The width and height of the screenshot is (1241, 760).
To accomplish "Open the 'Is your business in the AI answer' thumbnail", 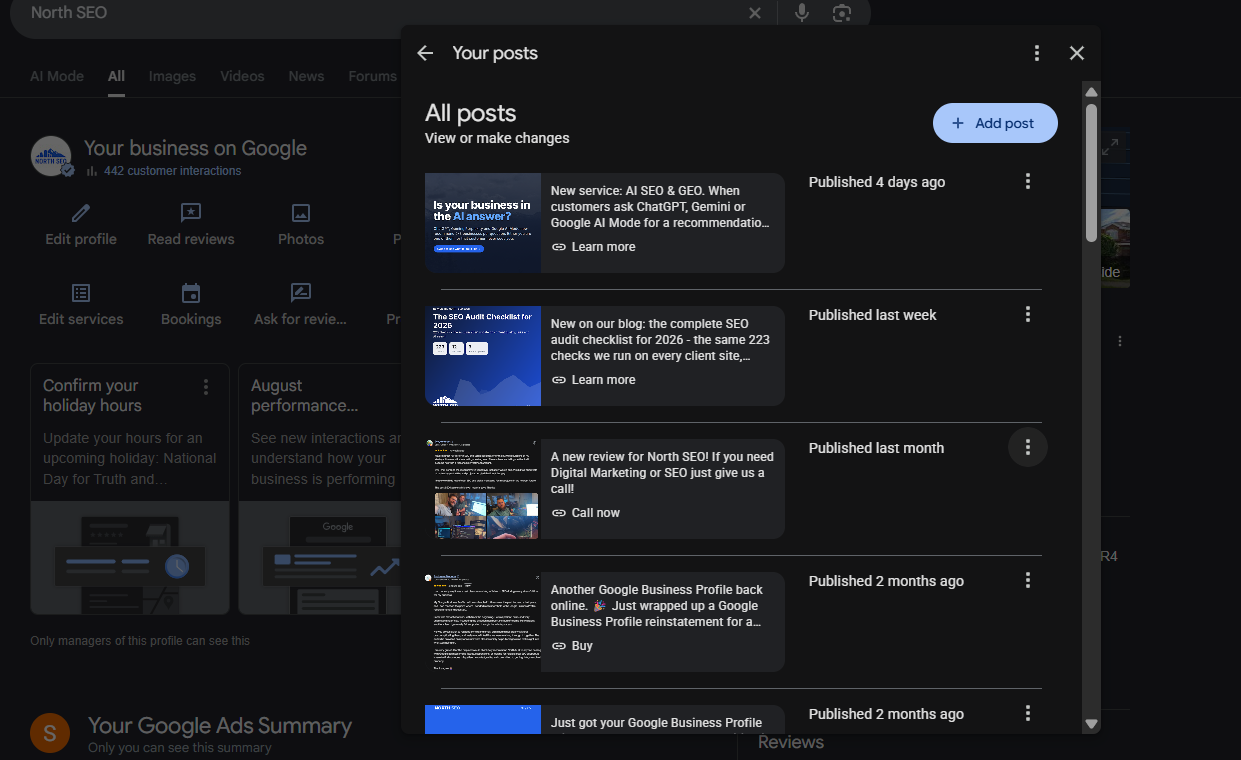I will coord(483,223).
